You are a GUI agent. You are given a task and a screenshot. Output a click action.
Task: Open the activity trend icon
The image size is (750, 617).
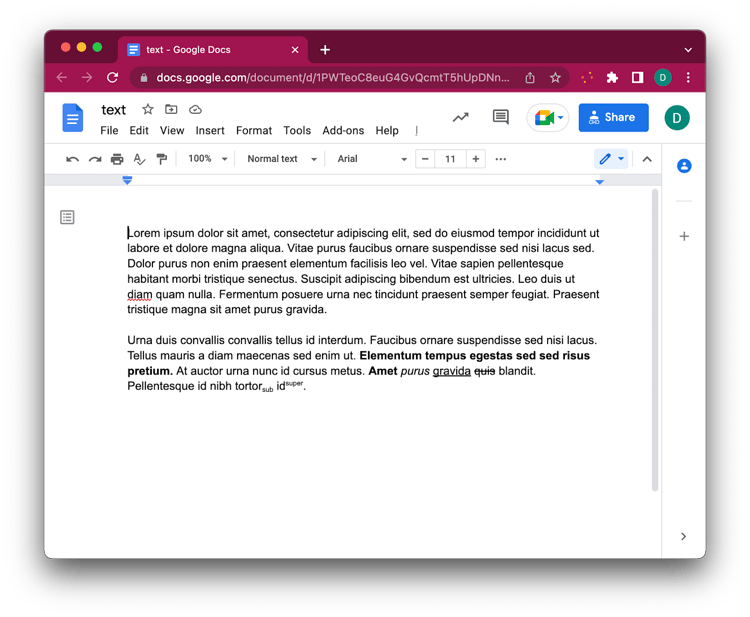pyautogui.click(x=460, y=117)
